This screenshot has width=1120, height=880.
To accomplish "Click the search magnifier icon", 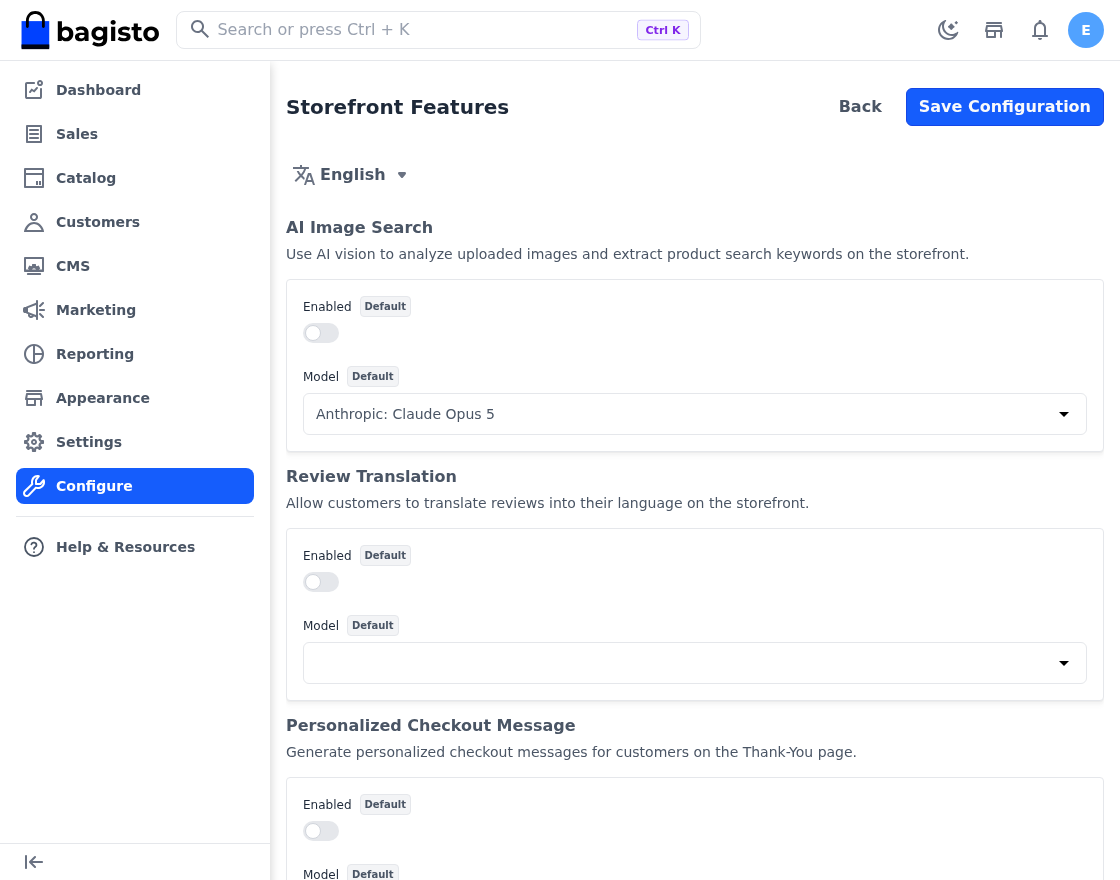I will tap(200, 29).
